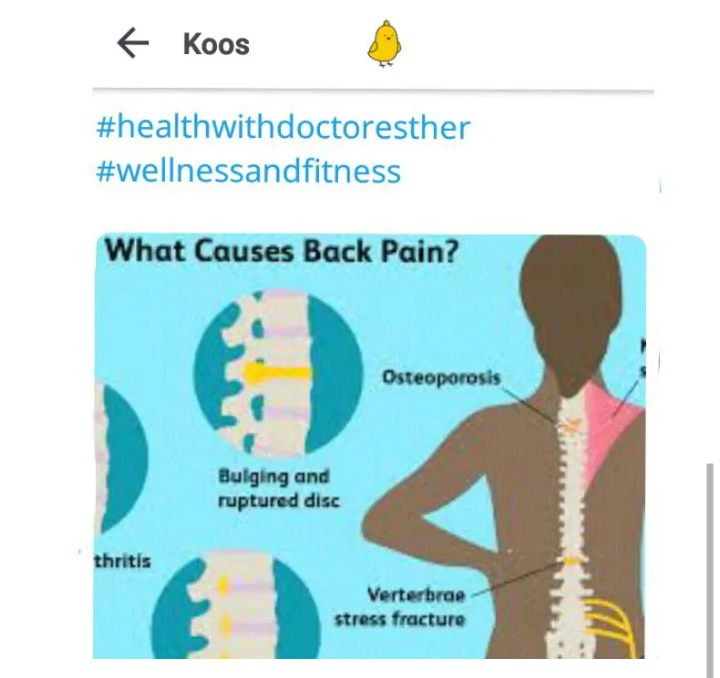Tap the bottom circular spine illustration

[236, 606]
